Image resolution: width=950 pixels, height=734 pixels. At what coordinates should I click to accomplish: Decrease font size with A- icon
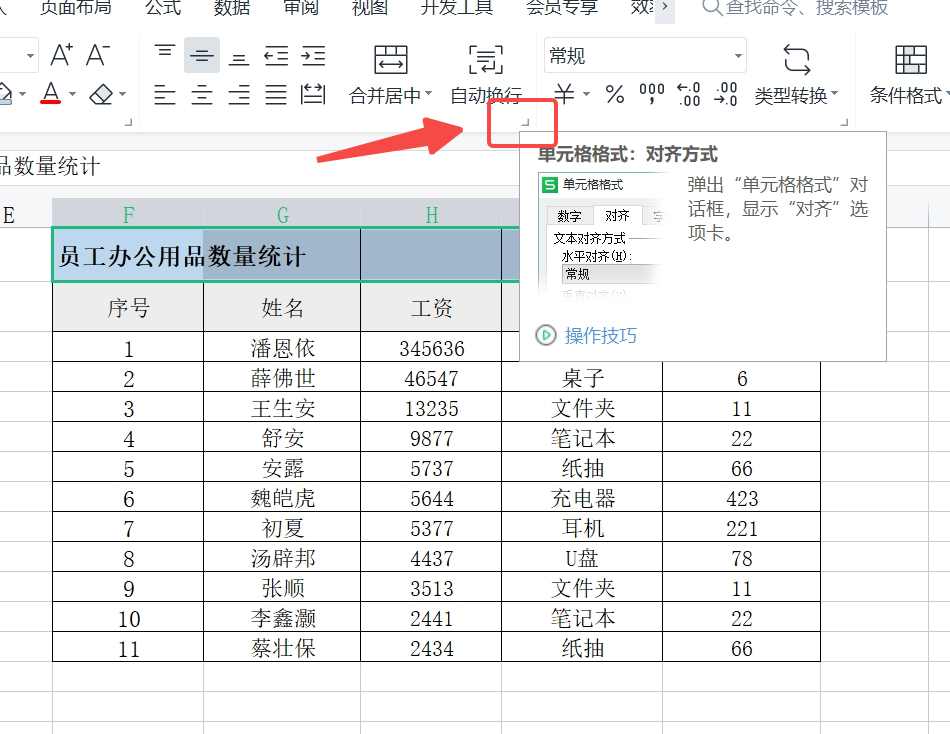pyautogui.click(x=98, y=55)
